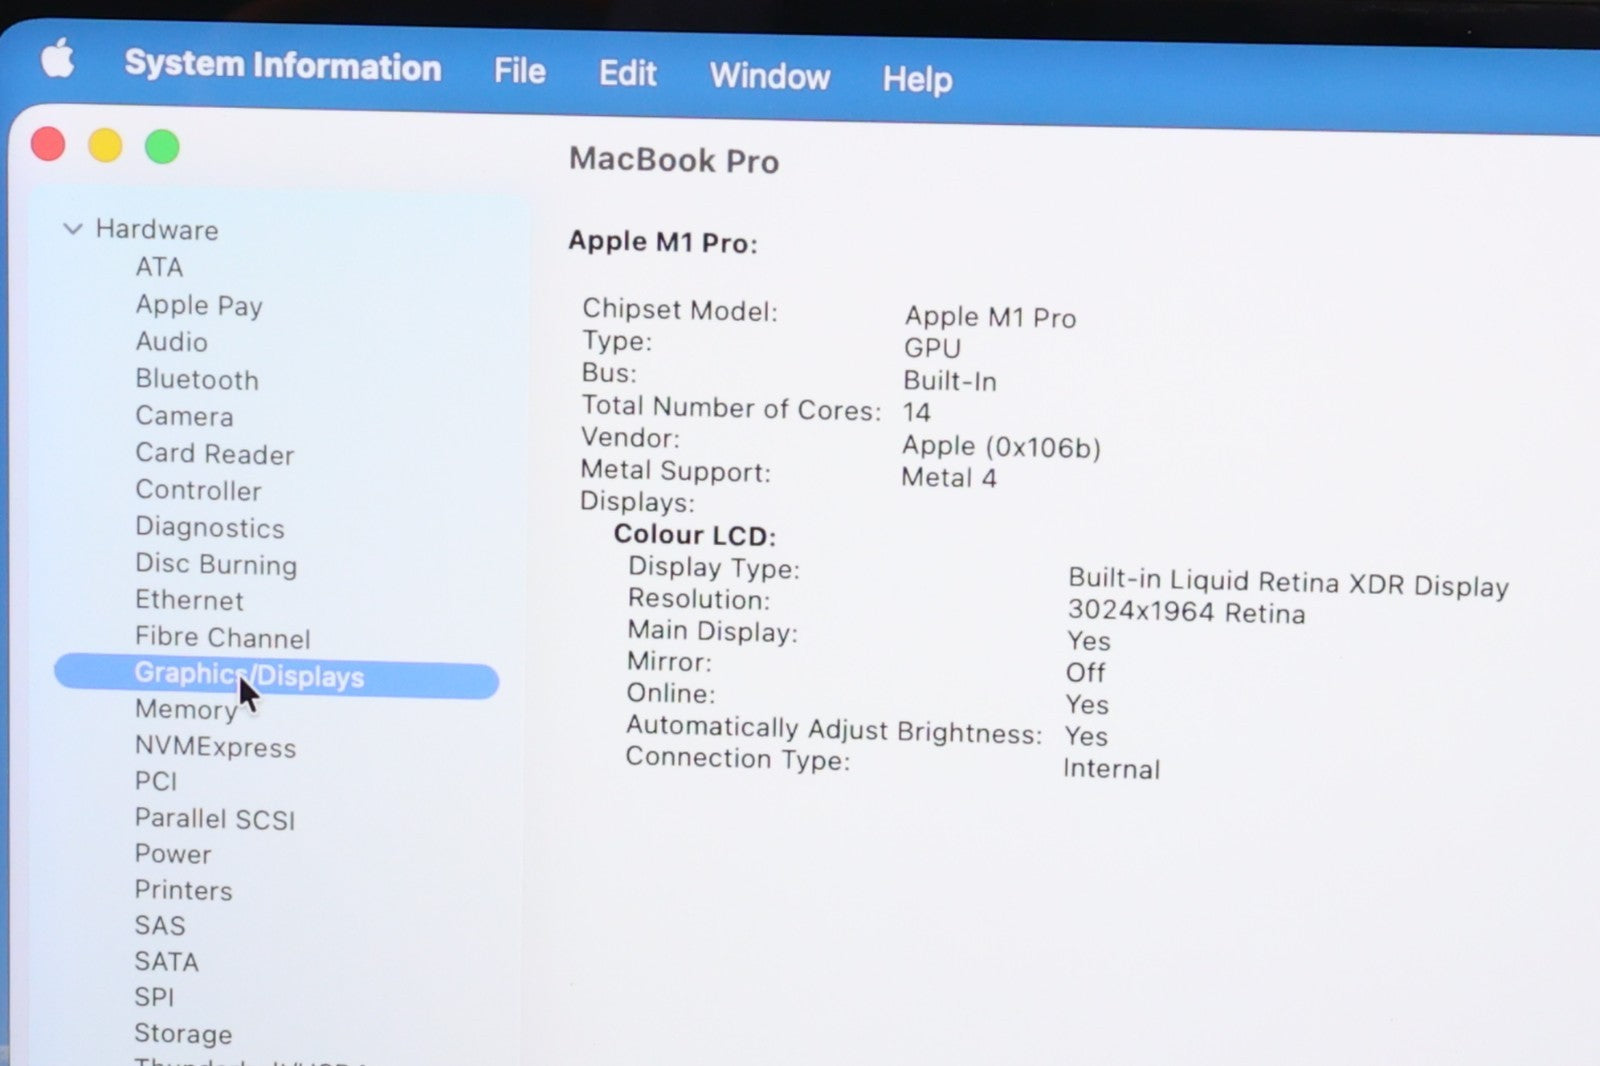The height and width of the screenshot is (1066, 1600).
Task: Click the green full-screen window button
Action: click(162, 147)
